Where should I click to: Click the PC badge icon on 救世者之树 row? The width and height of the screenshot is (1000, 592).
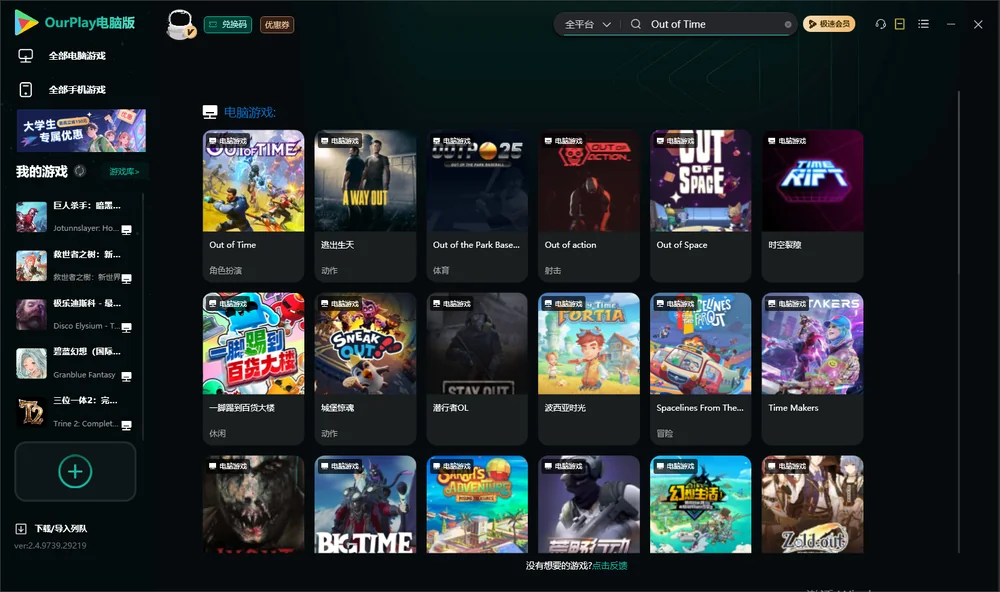pos(126,278)
